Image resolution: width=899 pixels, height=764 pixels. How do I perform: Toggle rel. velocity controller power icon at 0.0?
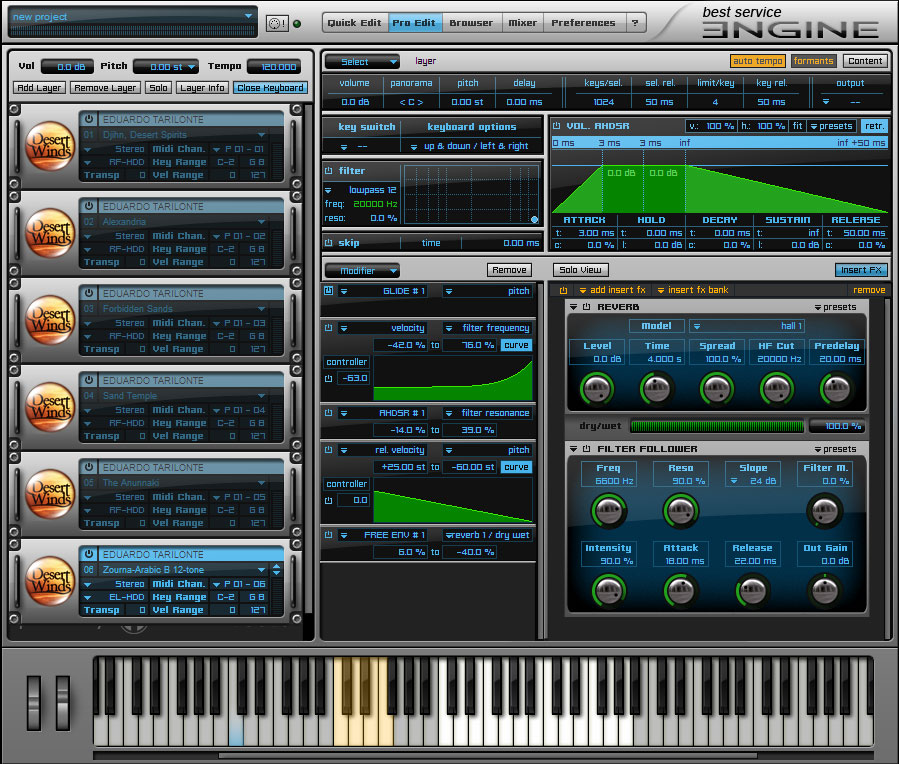click(329, 500)
